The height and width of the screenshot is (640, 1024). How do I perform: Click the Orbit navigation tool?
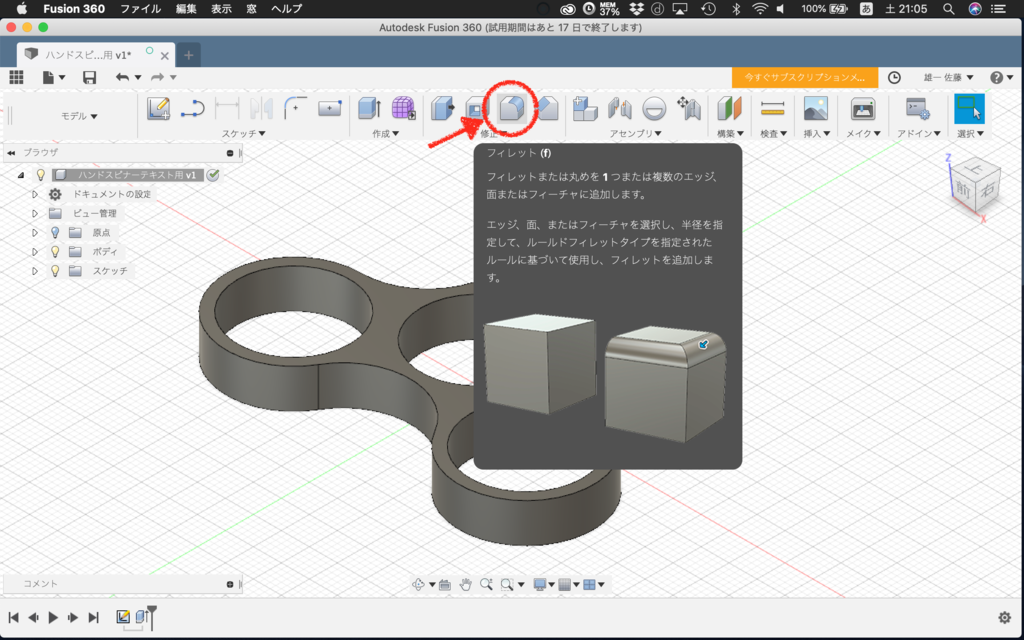[x=419, y=584]
